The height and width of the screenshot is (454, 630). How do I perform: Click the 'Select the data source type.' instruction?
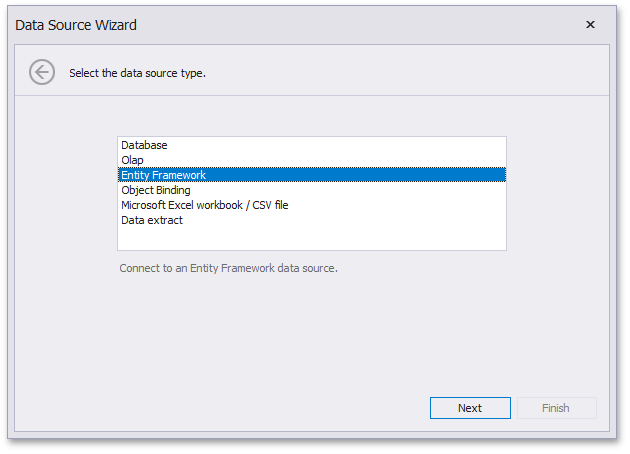(x=137, y=73)
